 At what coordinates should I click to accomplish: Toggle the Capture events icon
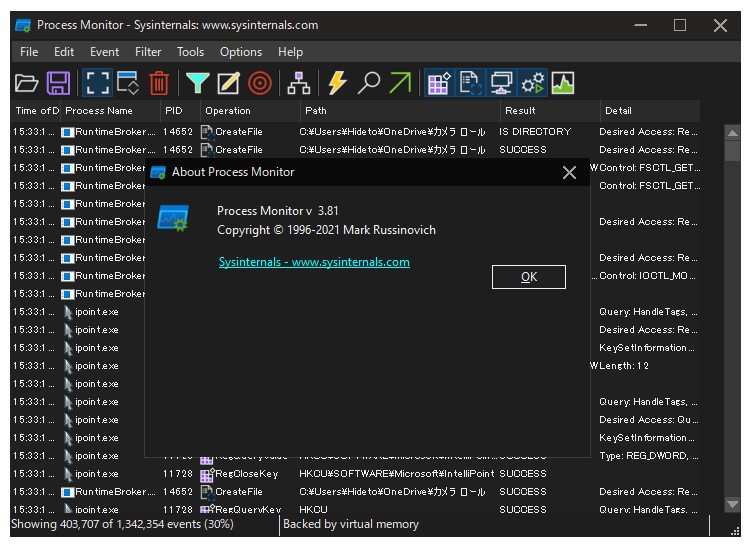97,83
